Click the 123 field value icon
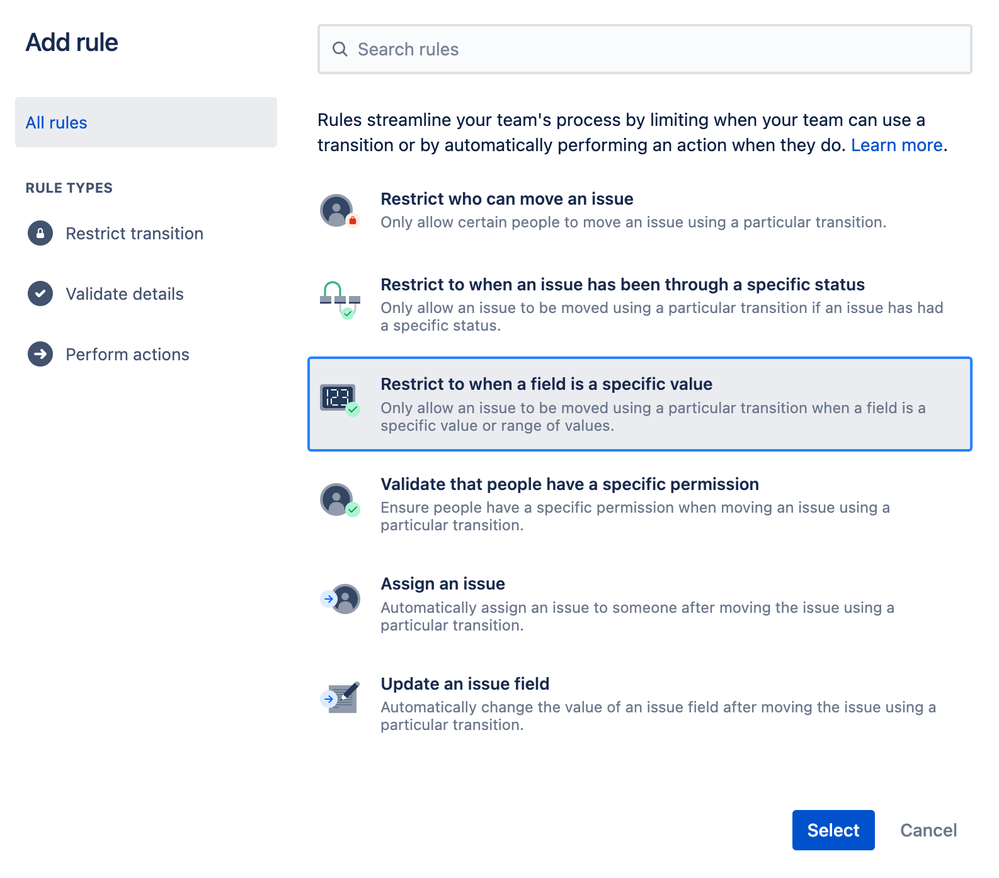Screen dimensions: 999x878 (340, 399)
